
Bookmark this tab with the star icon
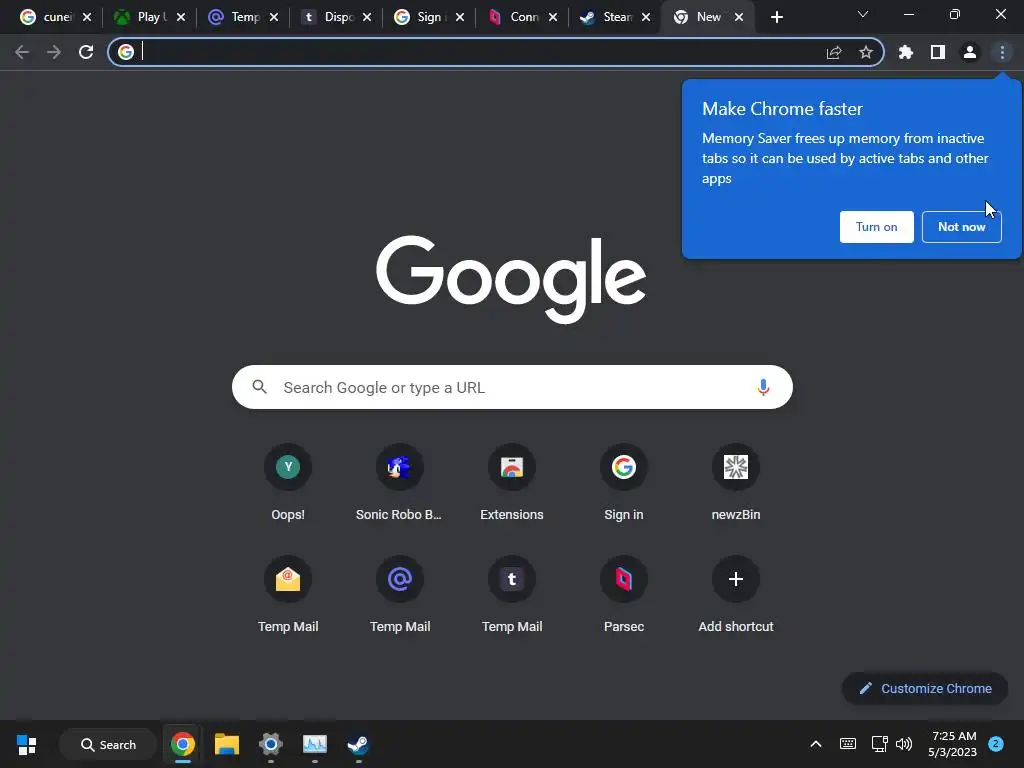click(x=866, y=52)
